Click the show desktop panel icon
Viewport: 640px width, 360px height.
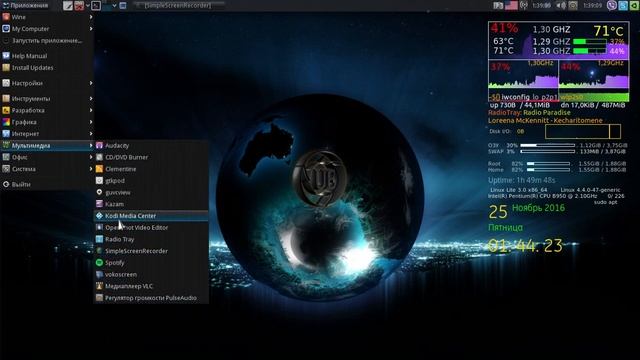click(123, 6)
